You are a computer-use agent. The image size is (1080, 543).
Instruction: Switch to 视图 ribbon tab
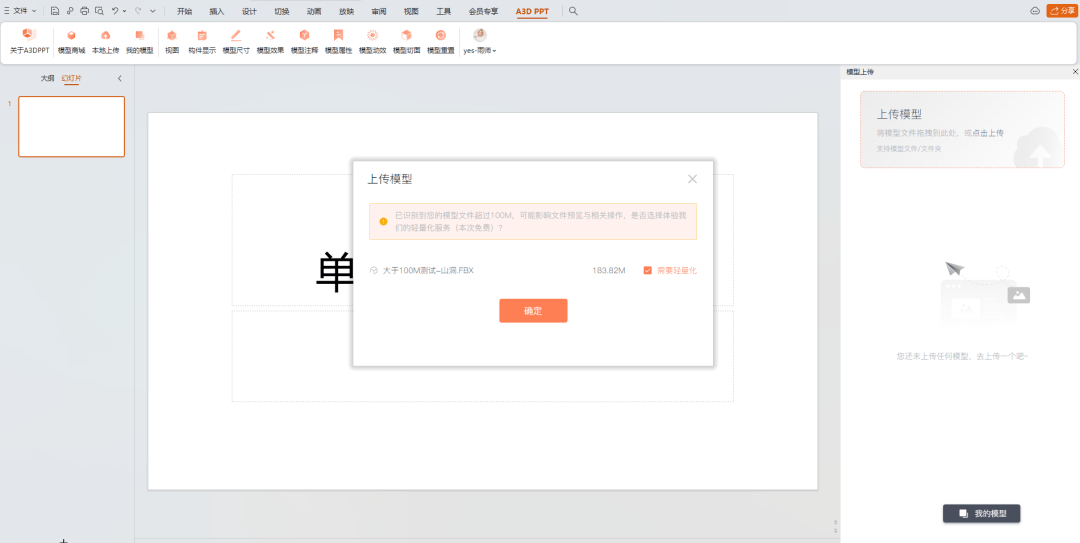click(x=411, y=11)
